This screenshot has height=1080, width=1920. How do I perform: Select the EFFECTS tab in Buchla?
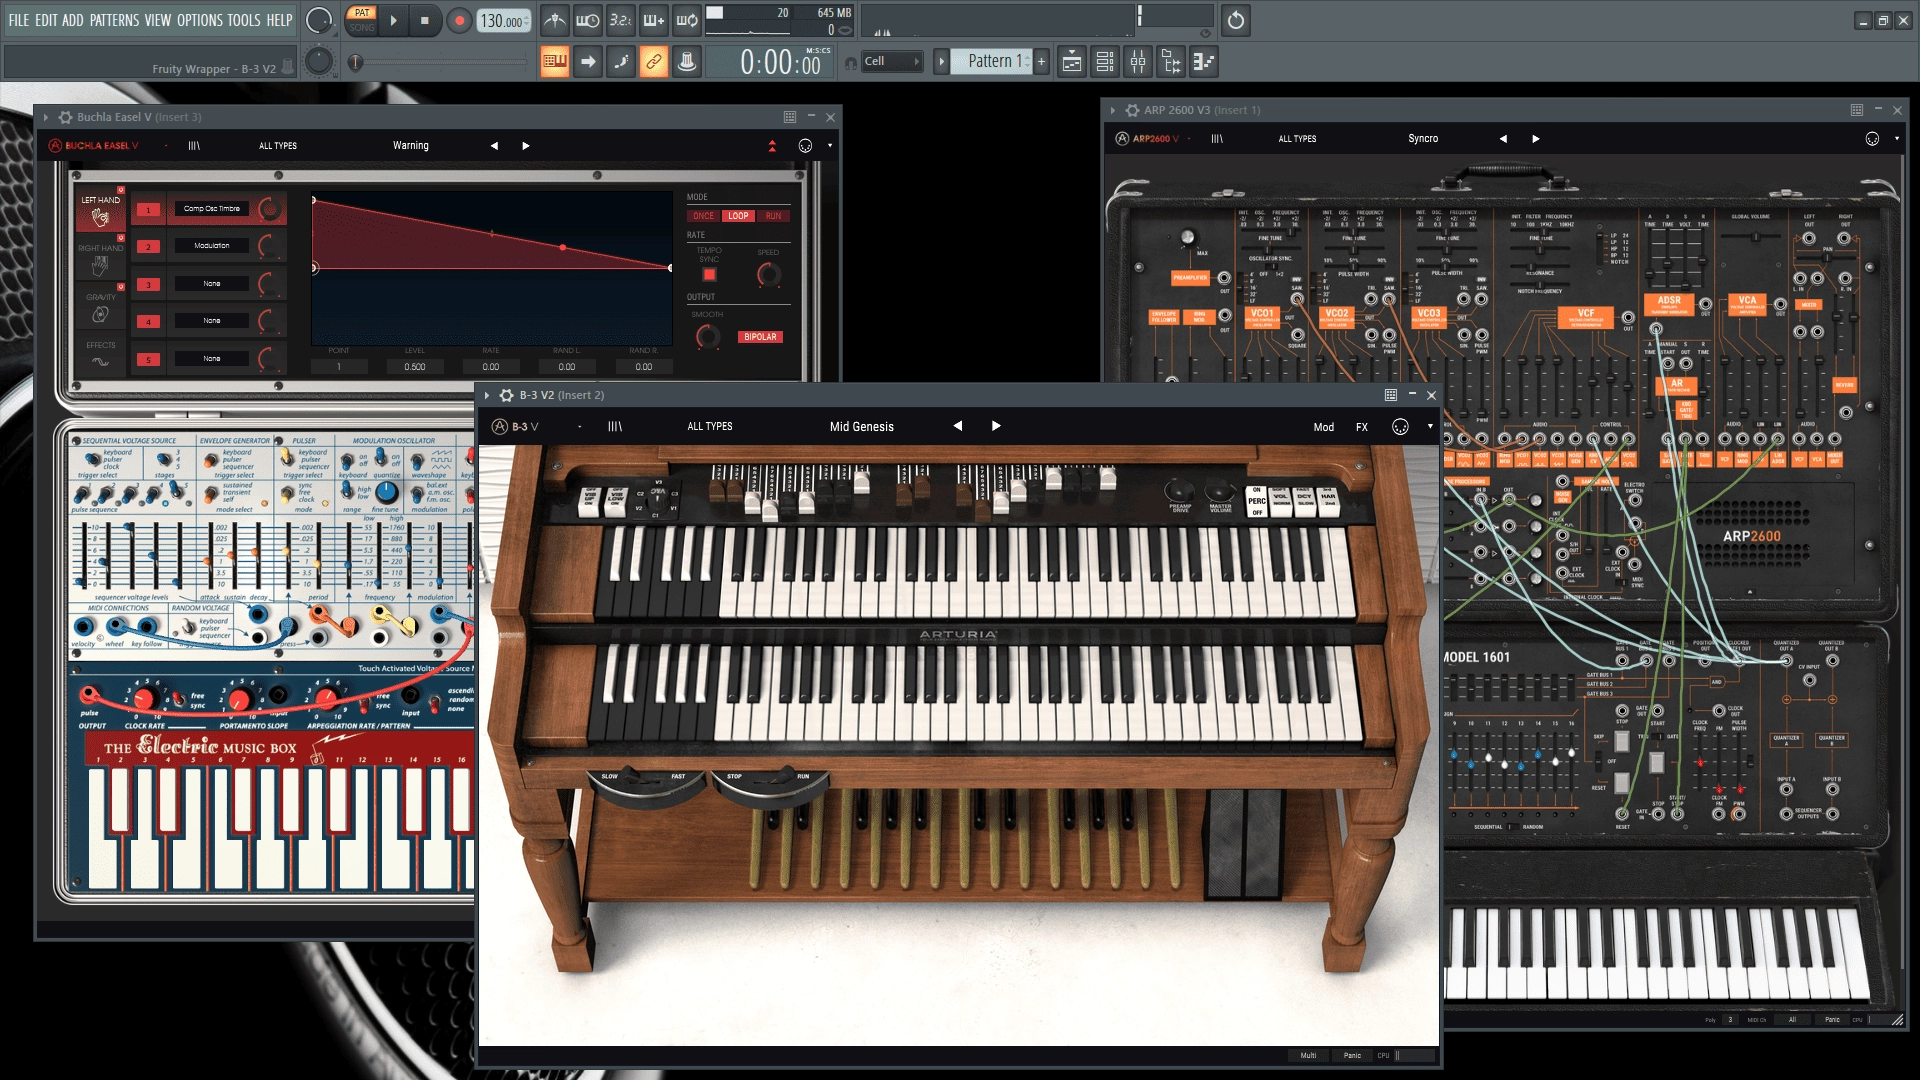click(101, 355)
